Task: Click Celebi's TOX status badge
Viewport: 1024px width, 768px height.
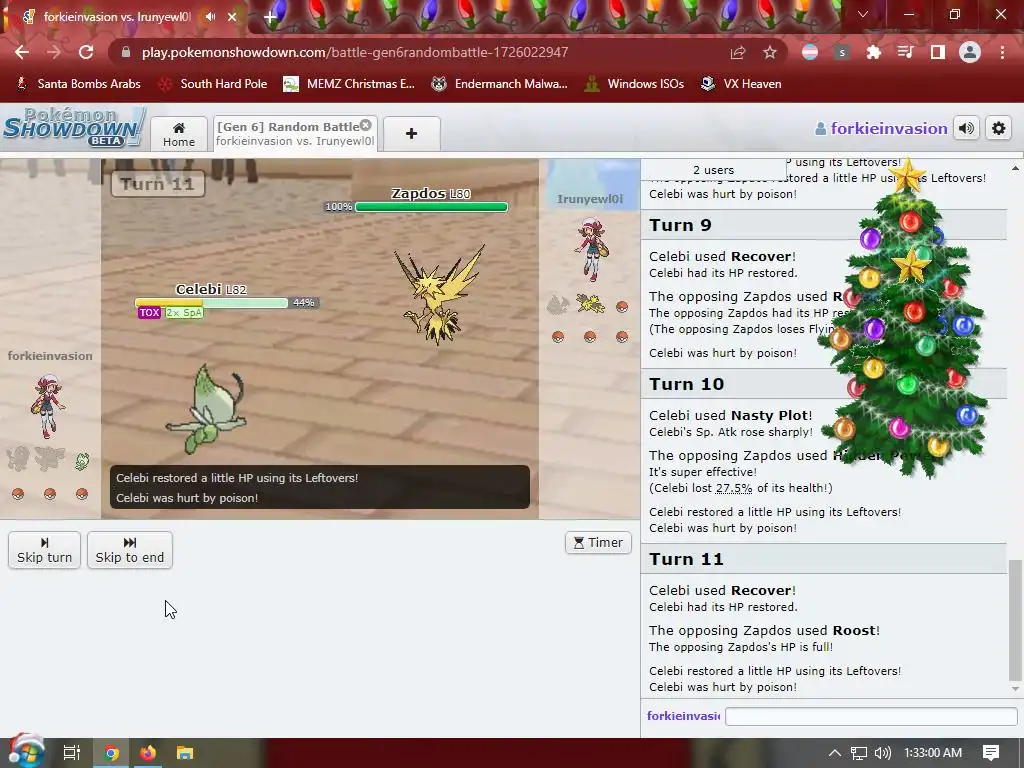Action: 150,313
